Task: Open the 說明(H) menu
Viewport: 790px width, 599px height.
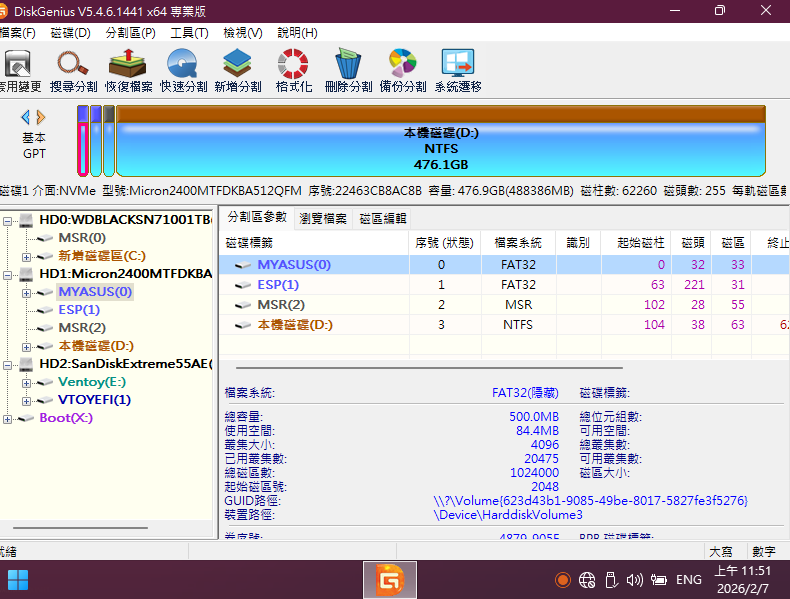Action: click(297, 33)
